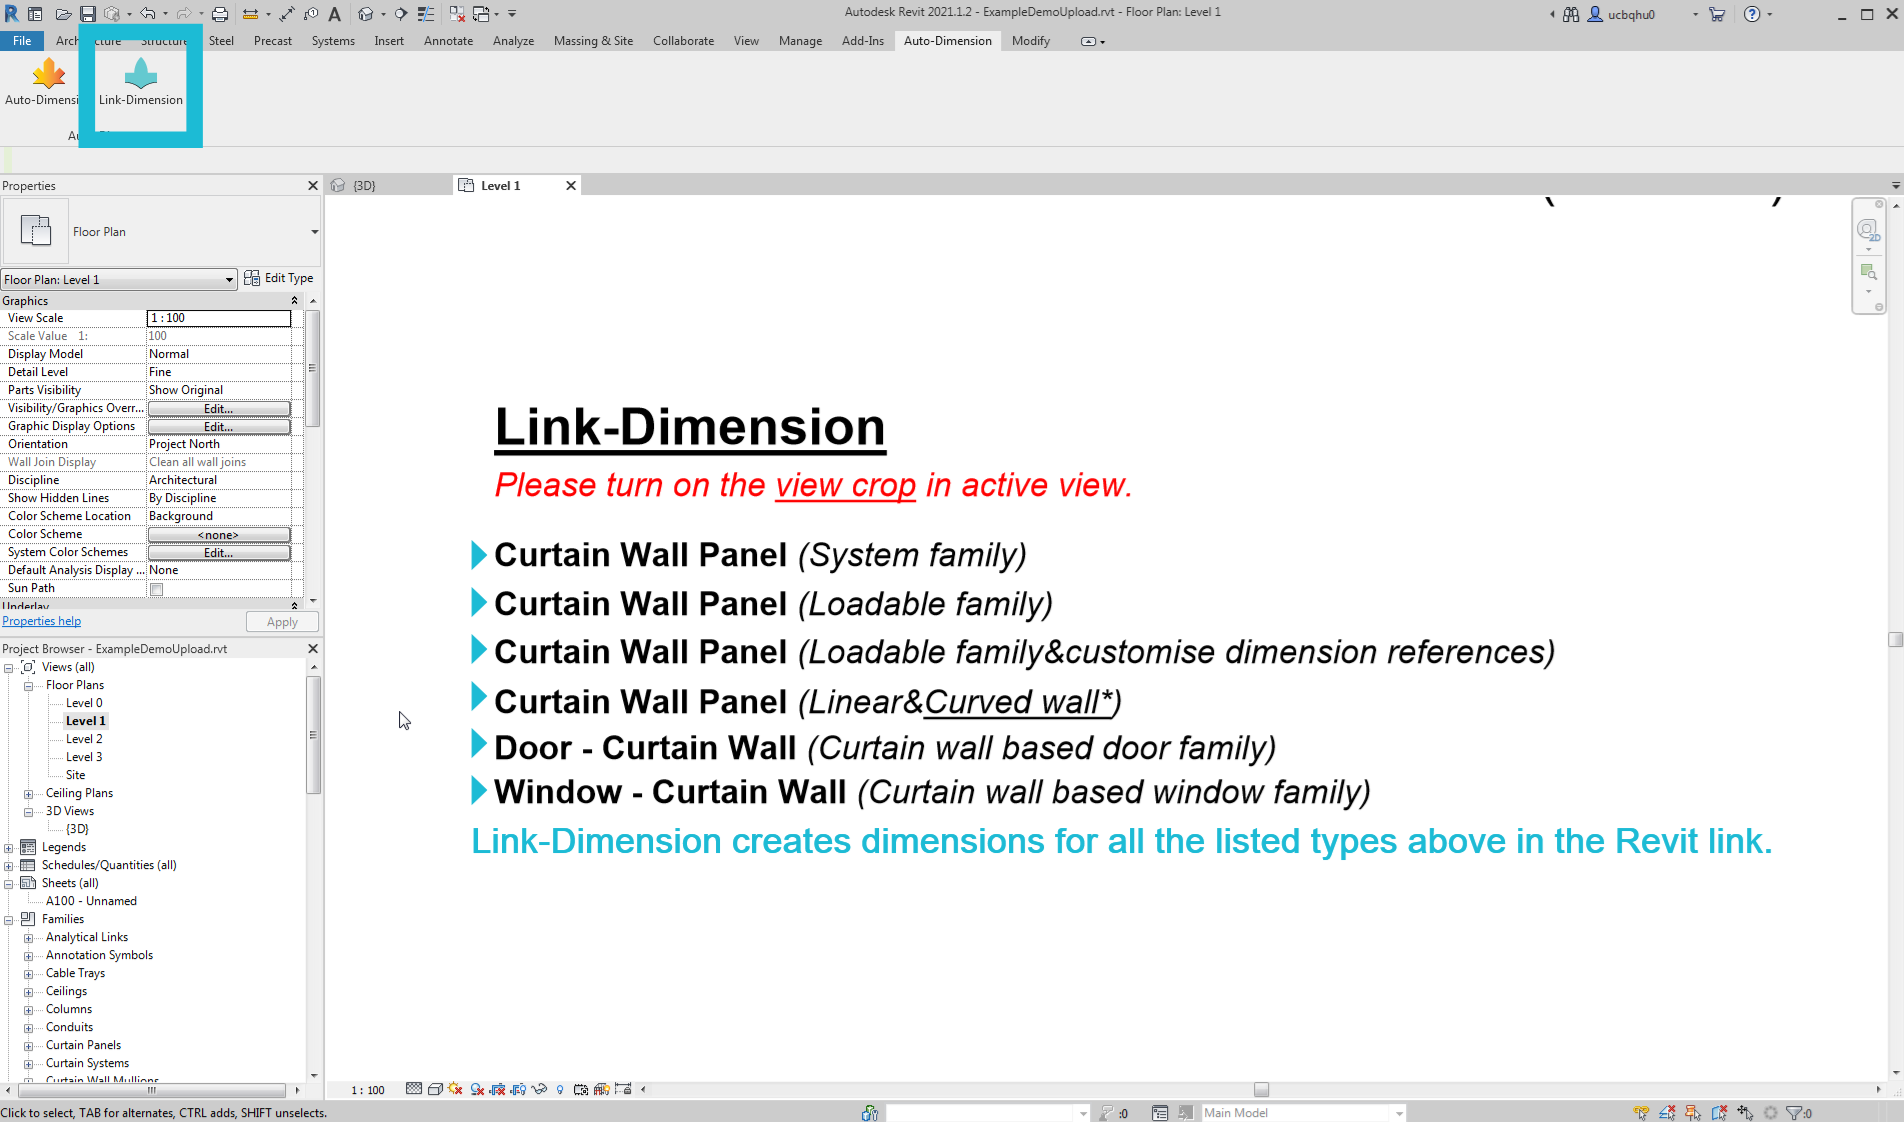Run the Auto-Dimension ribbon tool

click(42, 82)
